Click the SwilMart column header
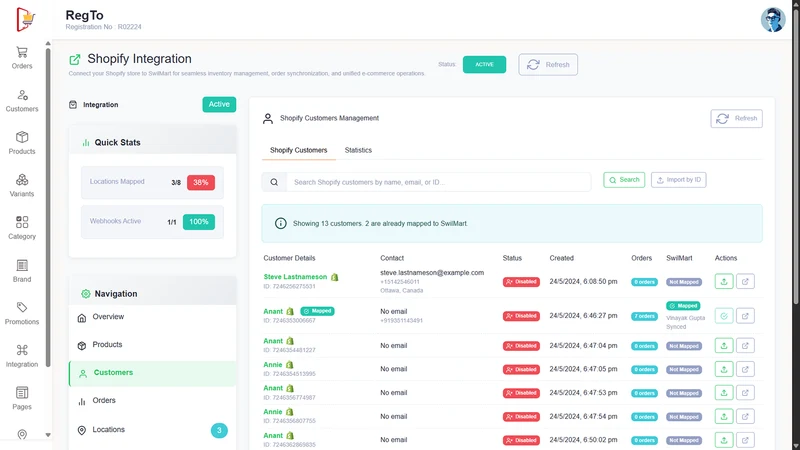The image size is (800, 450). [x=679, y=258]
